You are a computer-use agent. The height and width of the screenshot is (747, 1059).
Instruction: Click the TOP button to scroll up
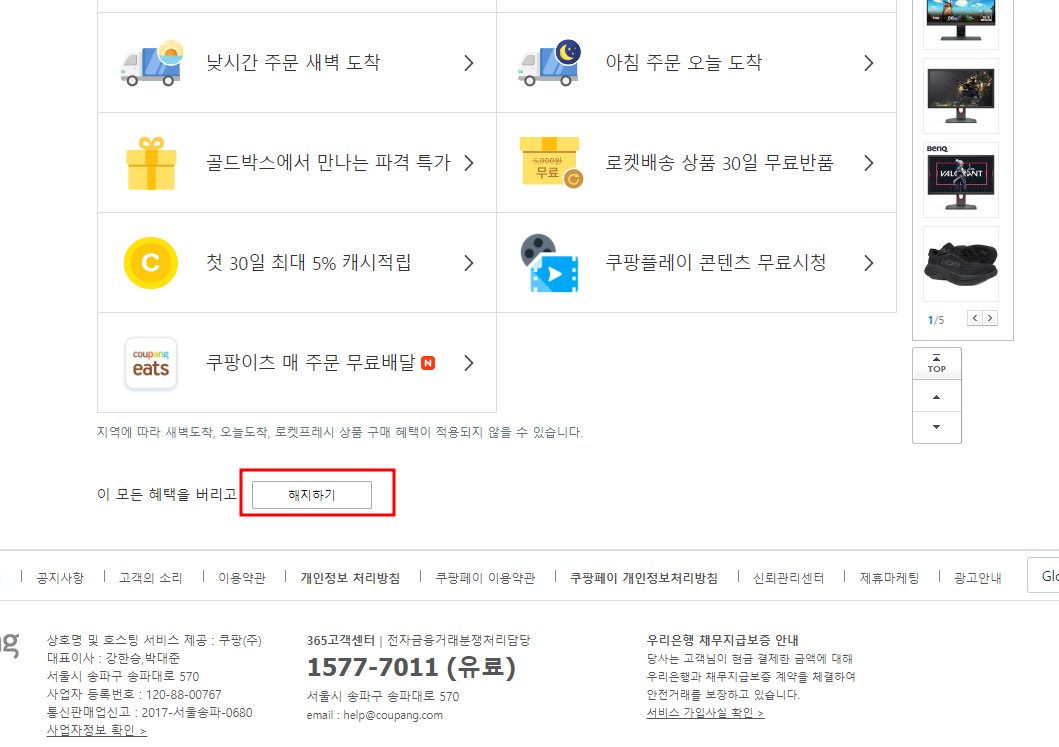(x=936, y=363)
